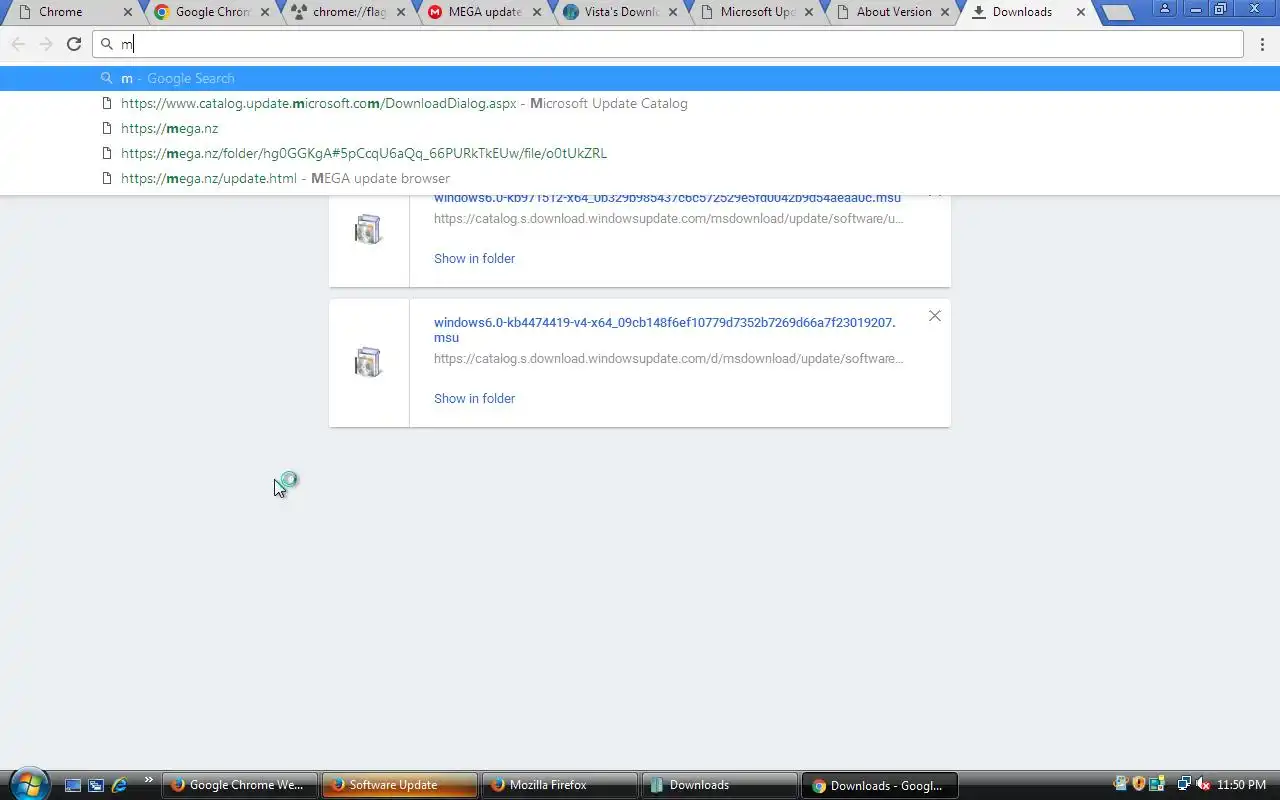Image resolution: width=1280 pixels, height=800 pixels.
Task: Click the Downloads - Google taskbar button
Action: (x=878, y=785)
